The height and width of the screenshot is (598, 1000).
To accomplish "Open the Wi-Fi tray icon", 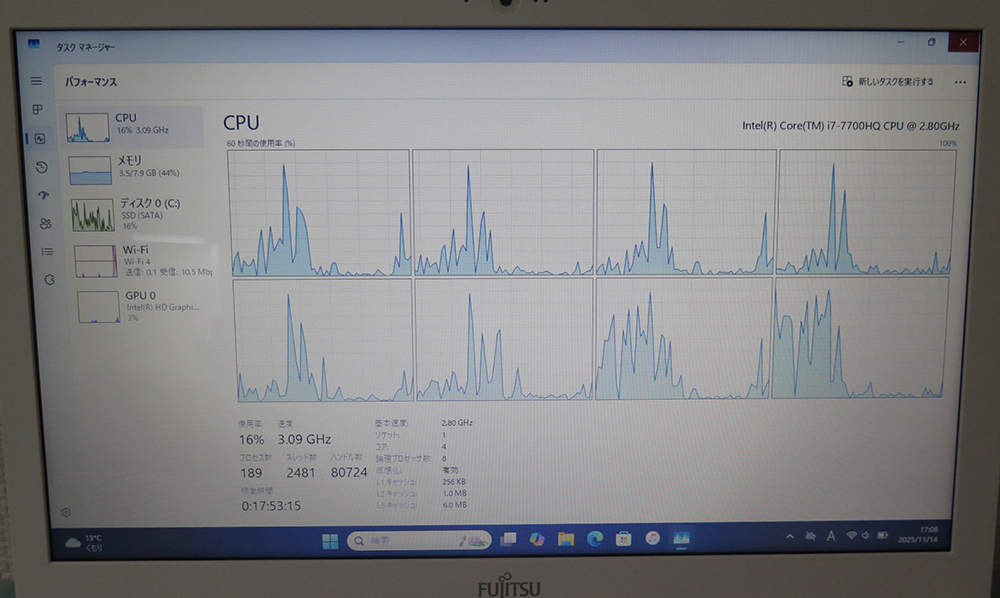I will tap(851, 536).
